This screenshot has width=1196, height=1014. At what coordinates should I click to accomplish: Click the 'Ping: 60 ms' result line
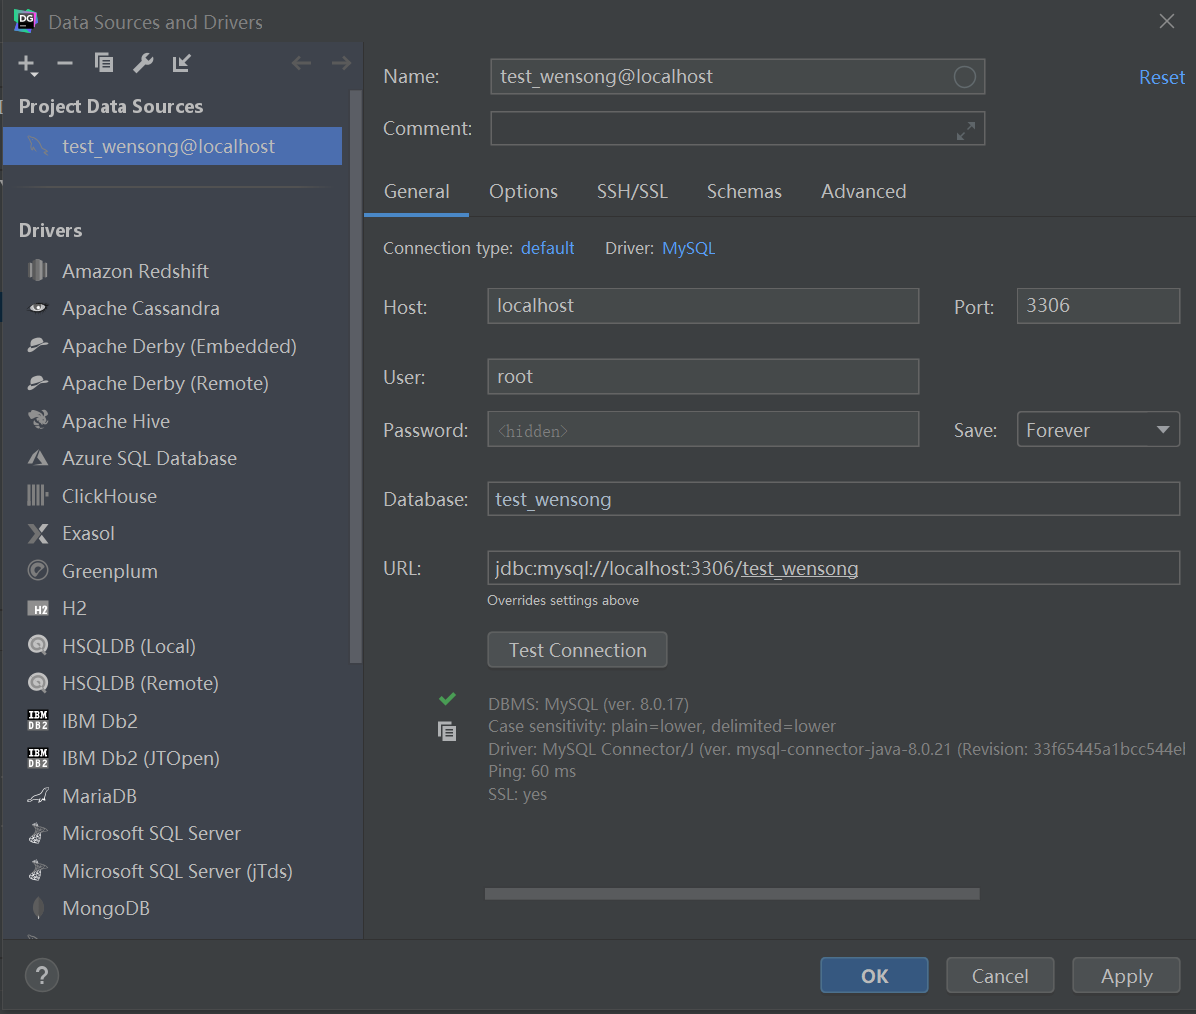[532, 771]
